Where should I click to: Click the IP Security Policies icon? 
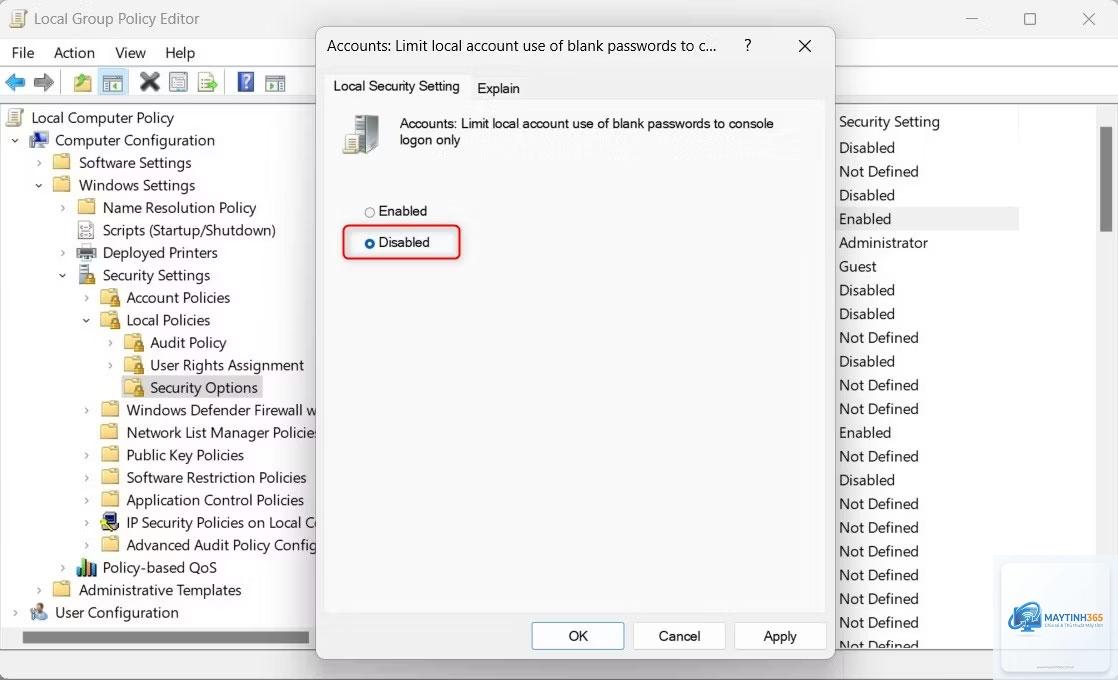click(110, 522)
